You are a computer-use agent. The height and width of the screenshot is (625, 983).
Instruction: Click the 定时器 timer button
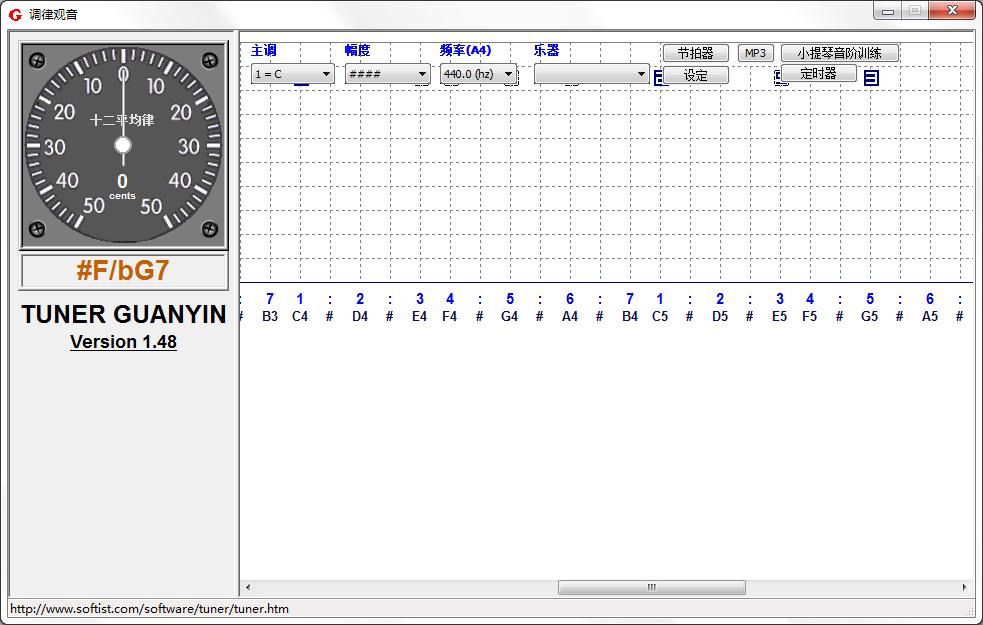[818, 73]
